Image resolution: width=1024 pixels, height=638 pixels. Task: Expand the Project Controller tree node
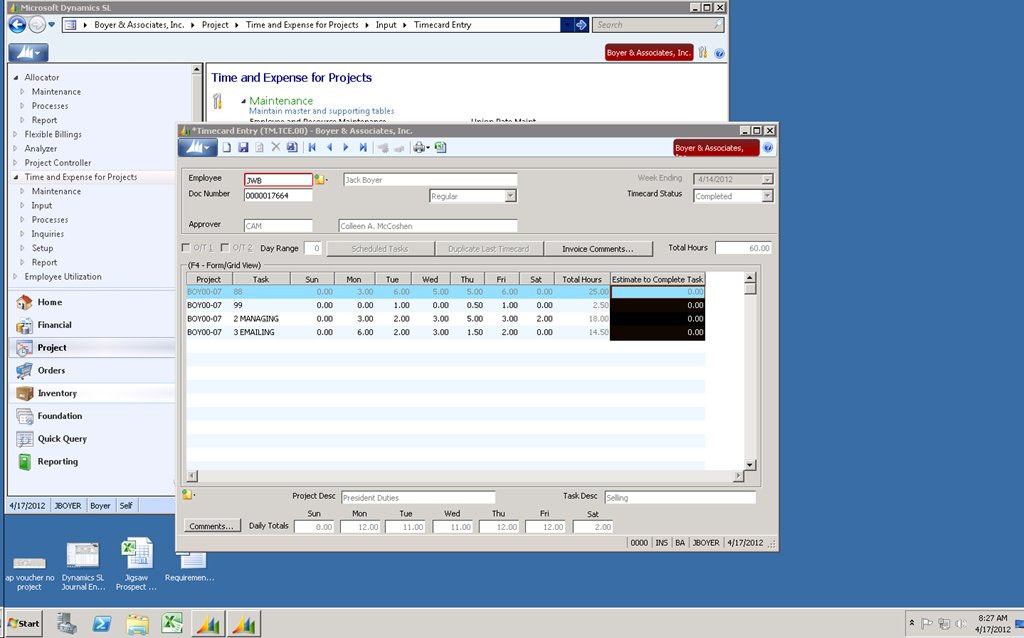click(x=16, y=163)
